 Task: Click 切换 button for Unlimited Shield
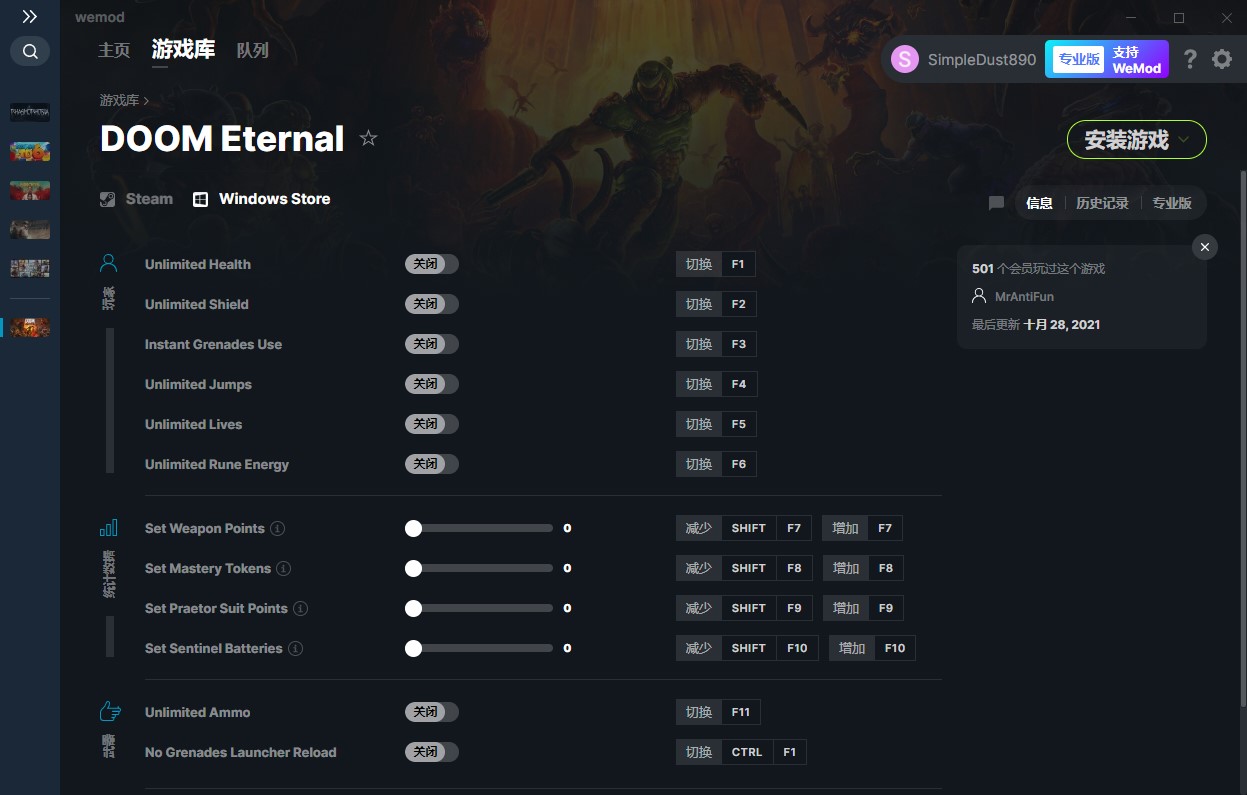pyautogui.click(x=699, y=304)
